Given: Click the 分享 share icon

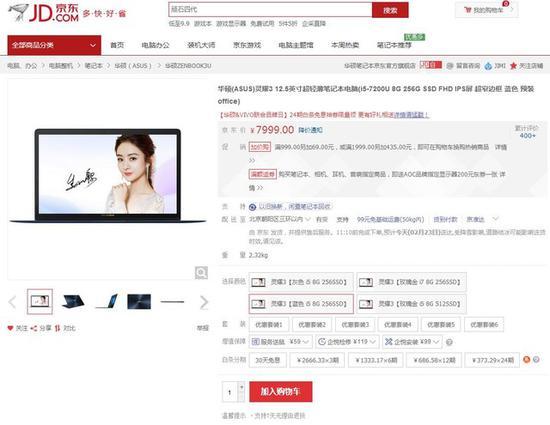Looking at the screenshot, I should (x=34, y=328).
